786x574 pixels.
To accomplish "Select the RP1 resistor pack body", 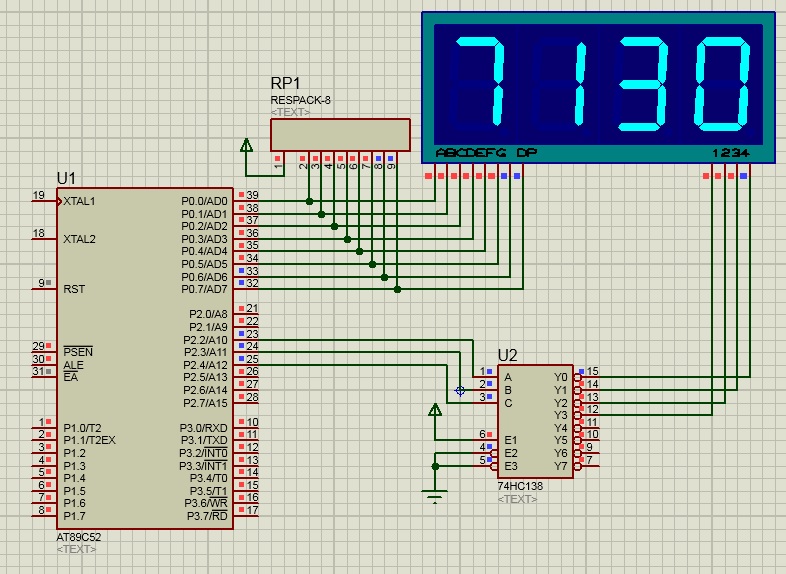I will pos(340,135).
